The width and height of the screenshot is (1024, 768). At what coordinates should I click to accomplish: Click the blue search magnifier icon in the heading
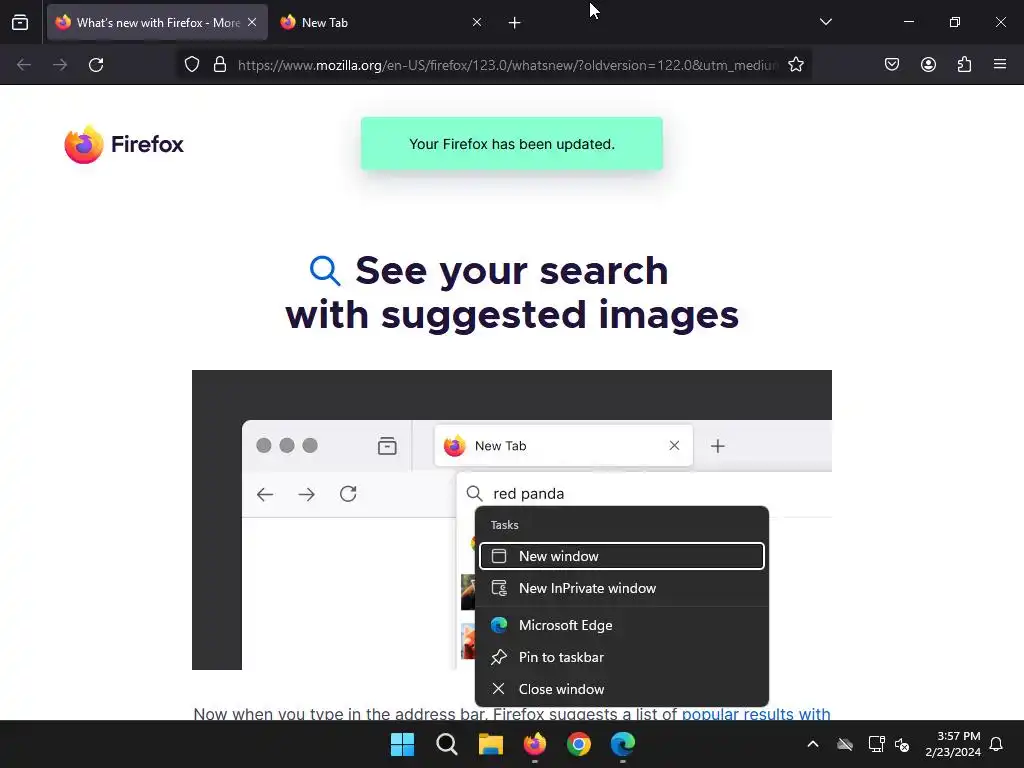coord(325,270)
